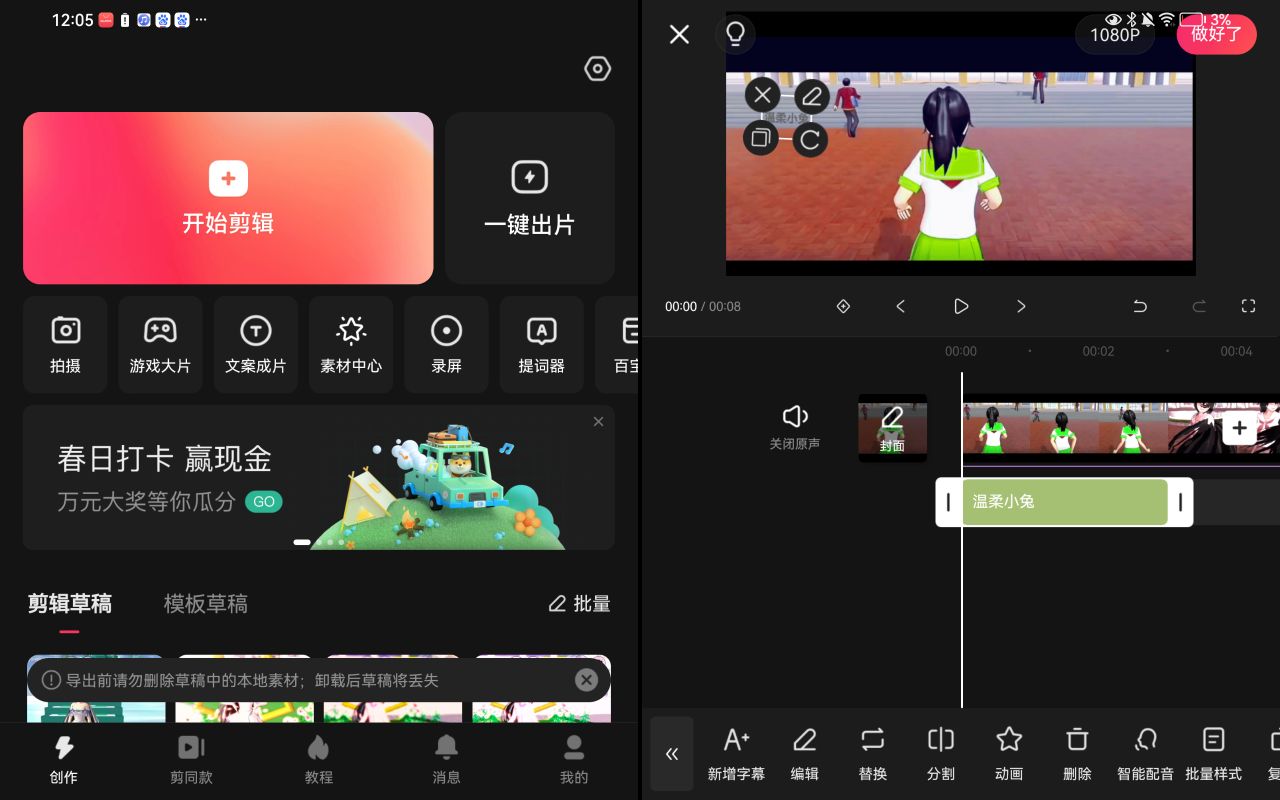Open the 素材中心 material center
The image size is (1280, 800).
351,345
